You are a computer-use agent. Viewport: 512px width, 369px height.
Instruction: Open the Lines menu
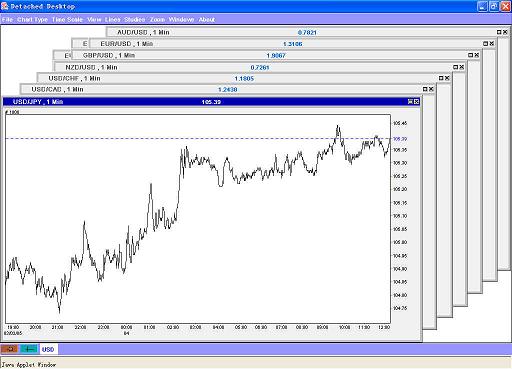click(x=113, y=20)
